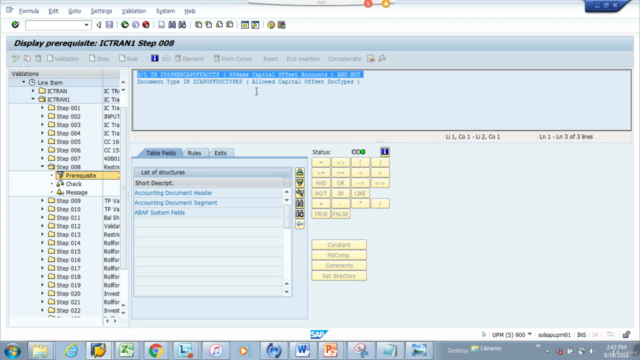Image resolution: width=640 pixels, height=360 pixels.
Task: Click the Create New Session icon
Action: tap(245, 25)
